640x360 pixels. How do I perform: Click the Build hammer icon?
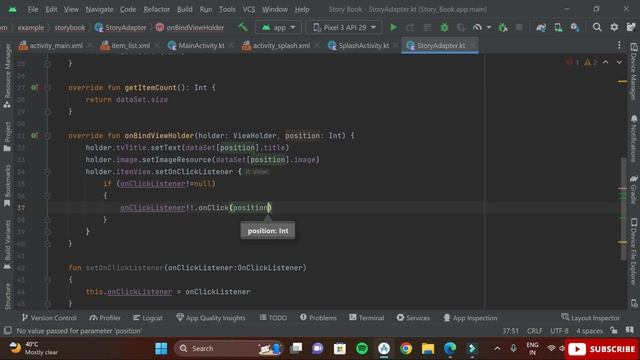point(243,27)
